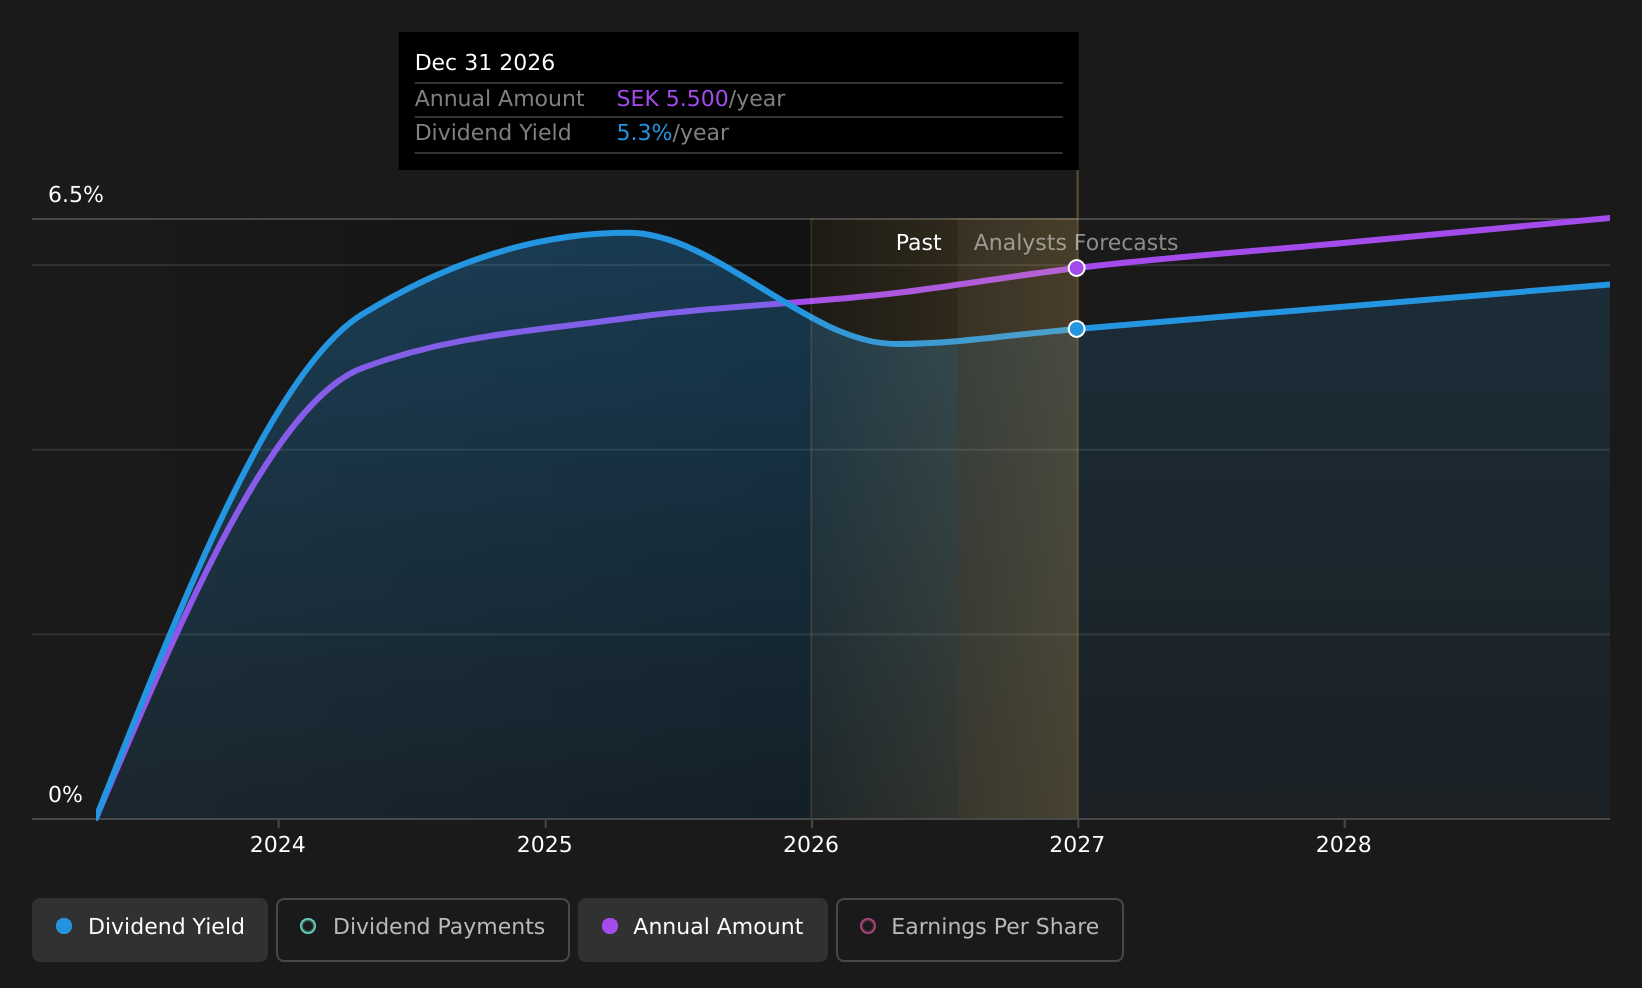The width and height of the screenshot is (1642, 988).
Task: Click the Dec 31 2026 tooltip date
Action: [485, 63]
